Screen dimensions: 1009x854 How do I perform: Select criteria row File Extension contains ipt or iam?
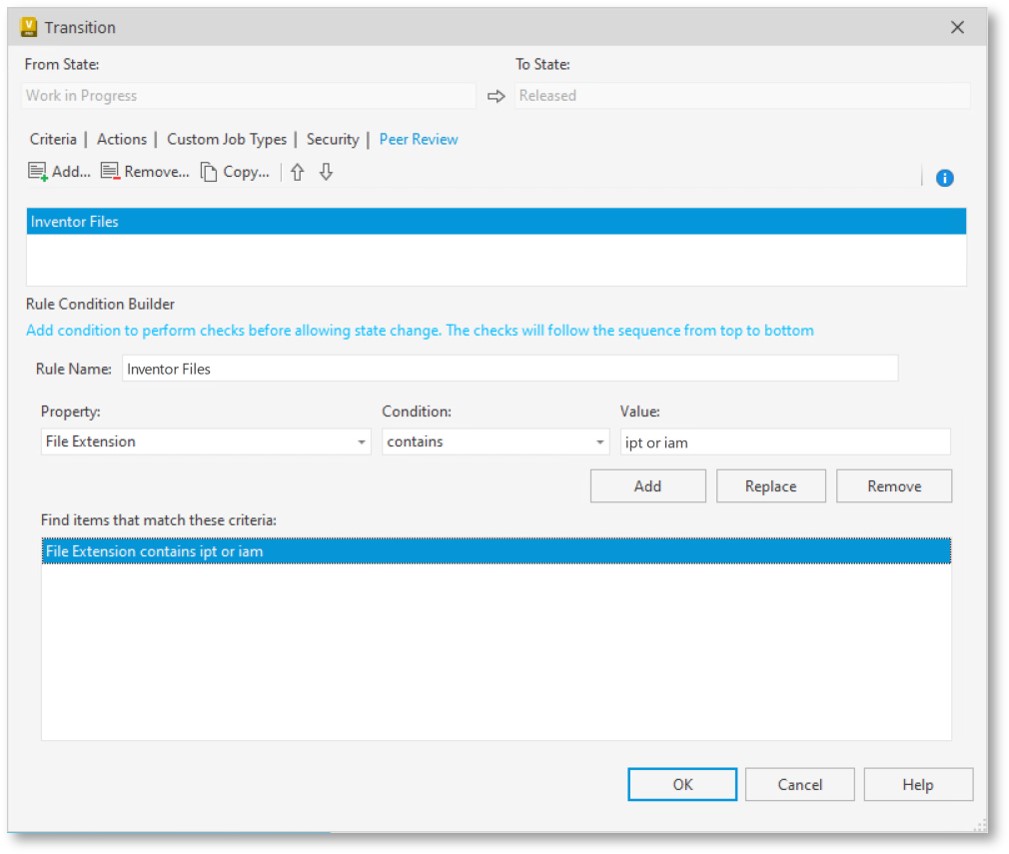point(496,551)
